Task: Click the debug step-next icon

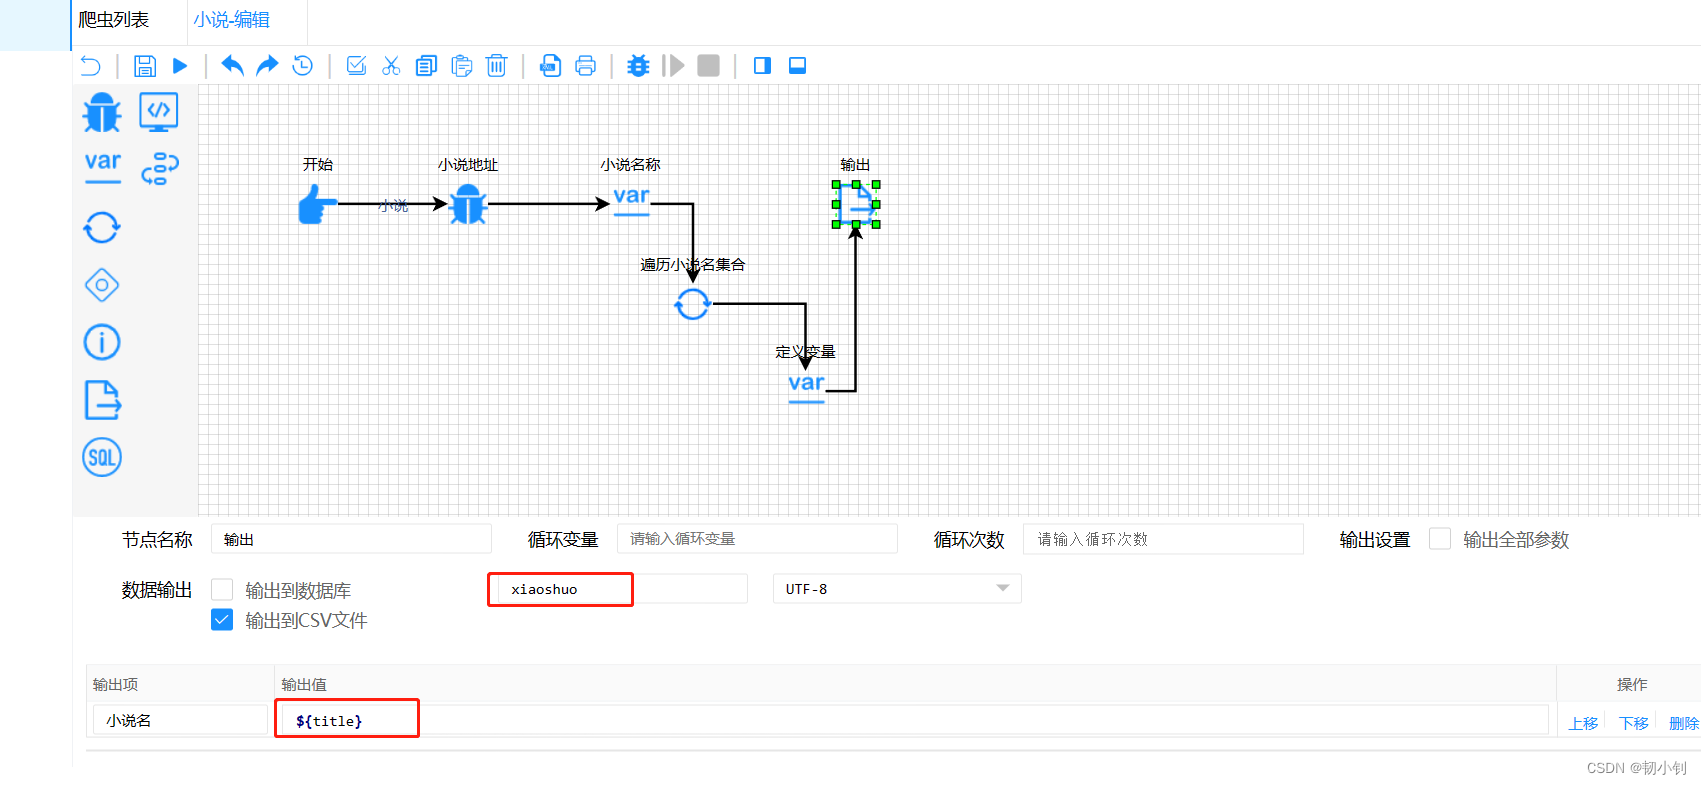Action: tap(674, 66)
